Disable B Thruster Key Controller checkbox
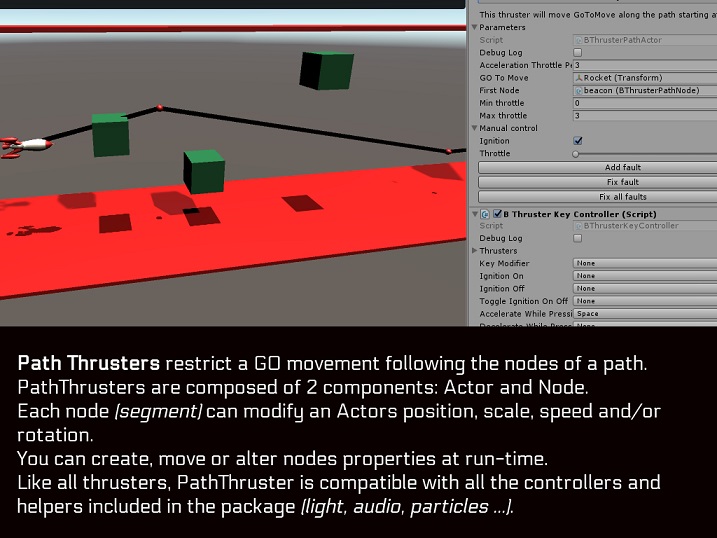This screenshot has width=717, height=538. [x=498, y=213]
